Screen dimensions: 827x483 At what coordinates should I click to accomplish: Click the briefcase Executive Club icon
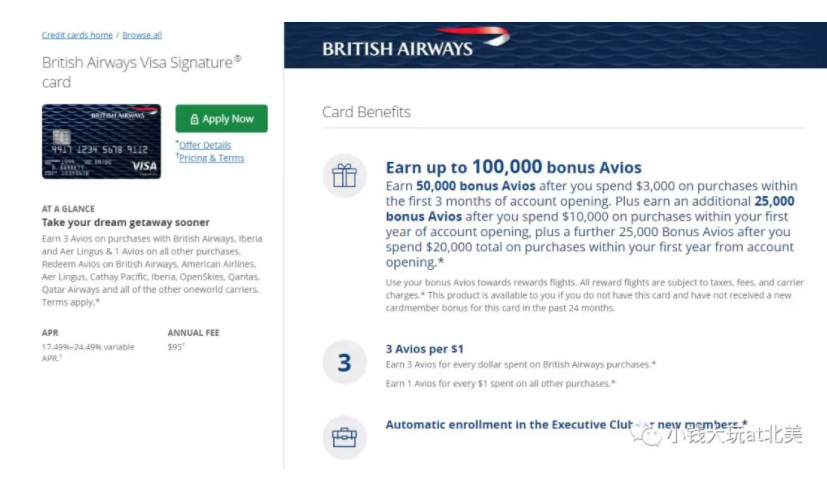(344, 435)
